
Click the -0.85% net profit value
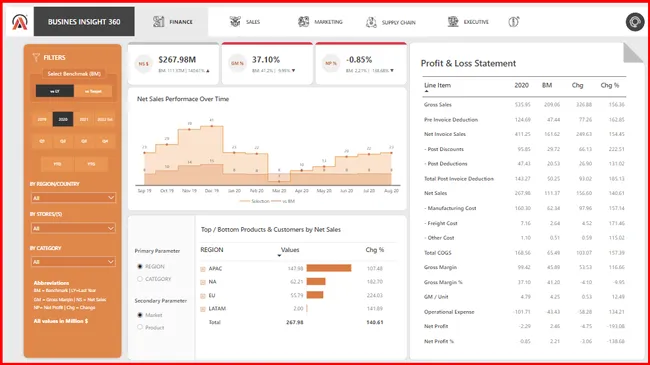[359, 60]
